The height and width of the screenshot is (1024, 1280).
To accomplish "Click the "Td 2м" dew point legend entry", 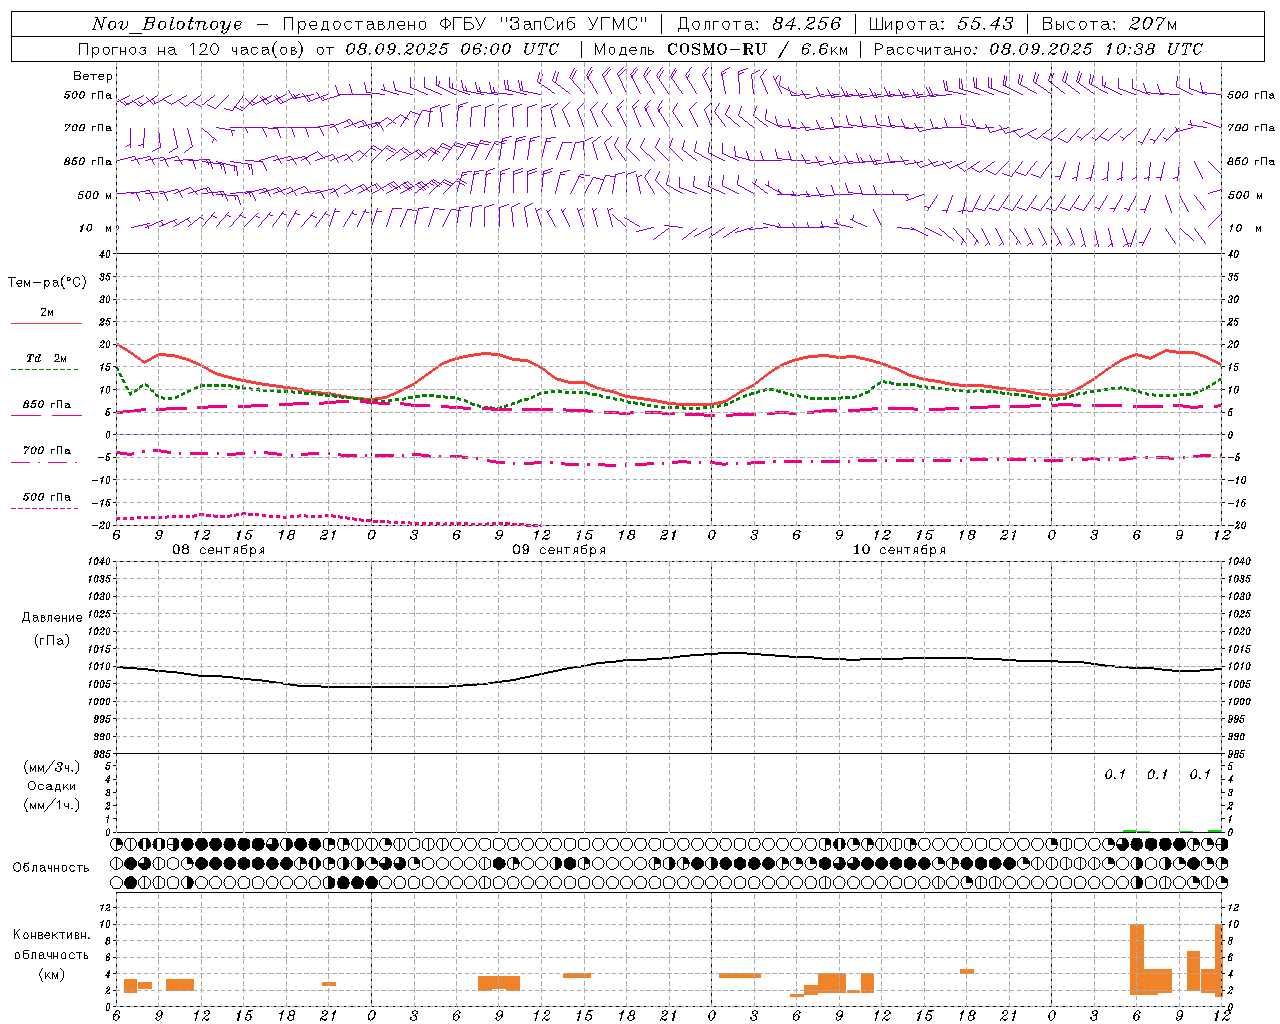I will [x=47, y=358].
